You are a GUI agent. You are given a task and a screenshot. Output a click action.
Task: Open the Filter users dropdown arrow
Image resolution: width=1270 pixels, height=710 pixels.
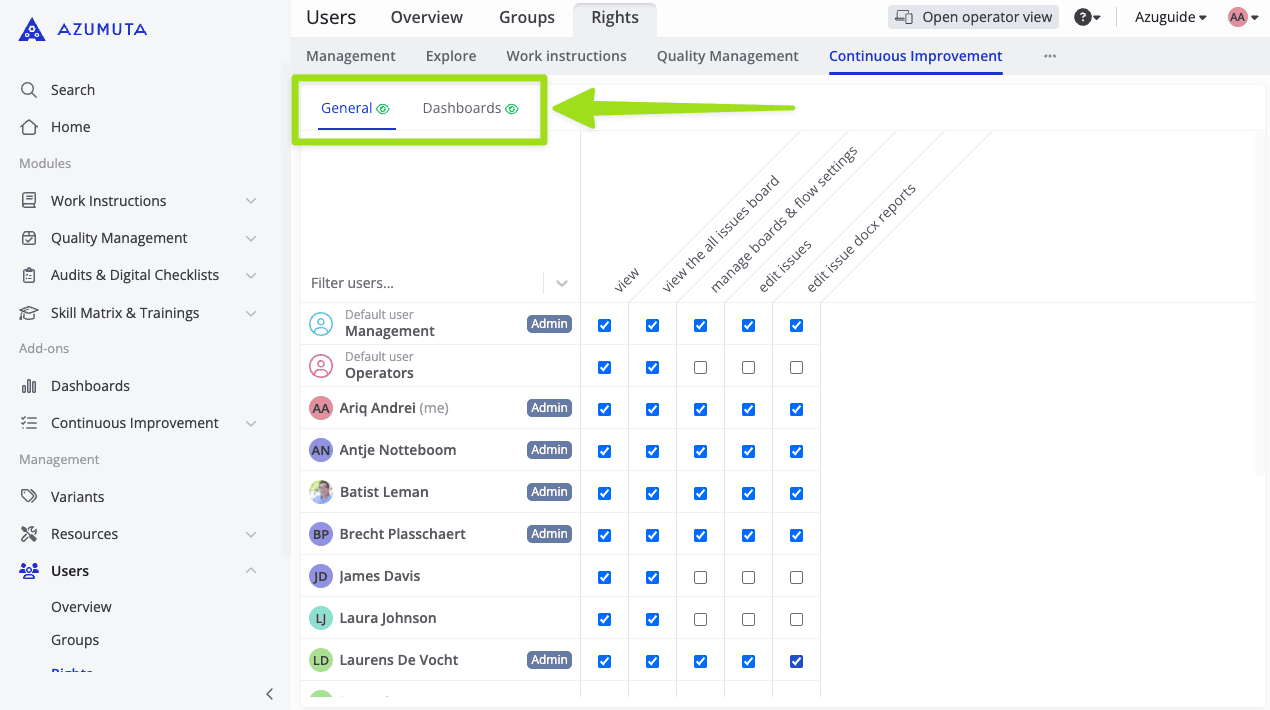pos(562,283)
